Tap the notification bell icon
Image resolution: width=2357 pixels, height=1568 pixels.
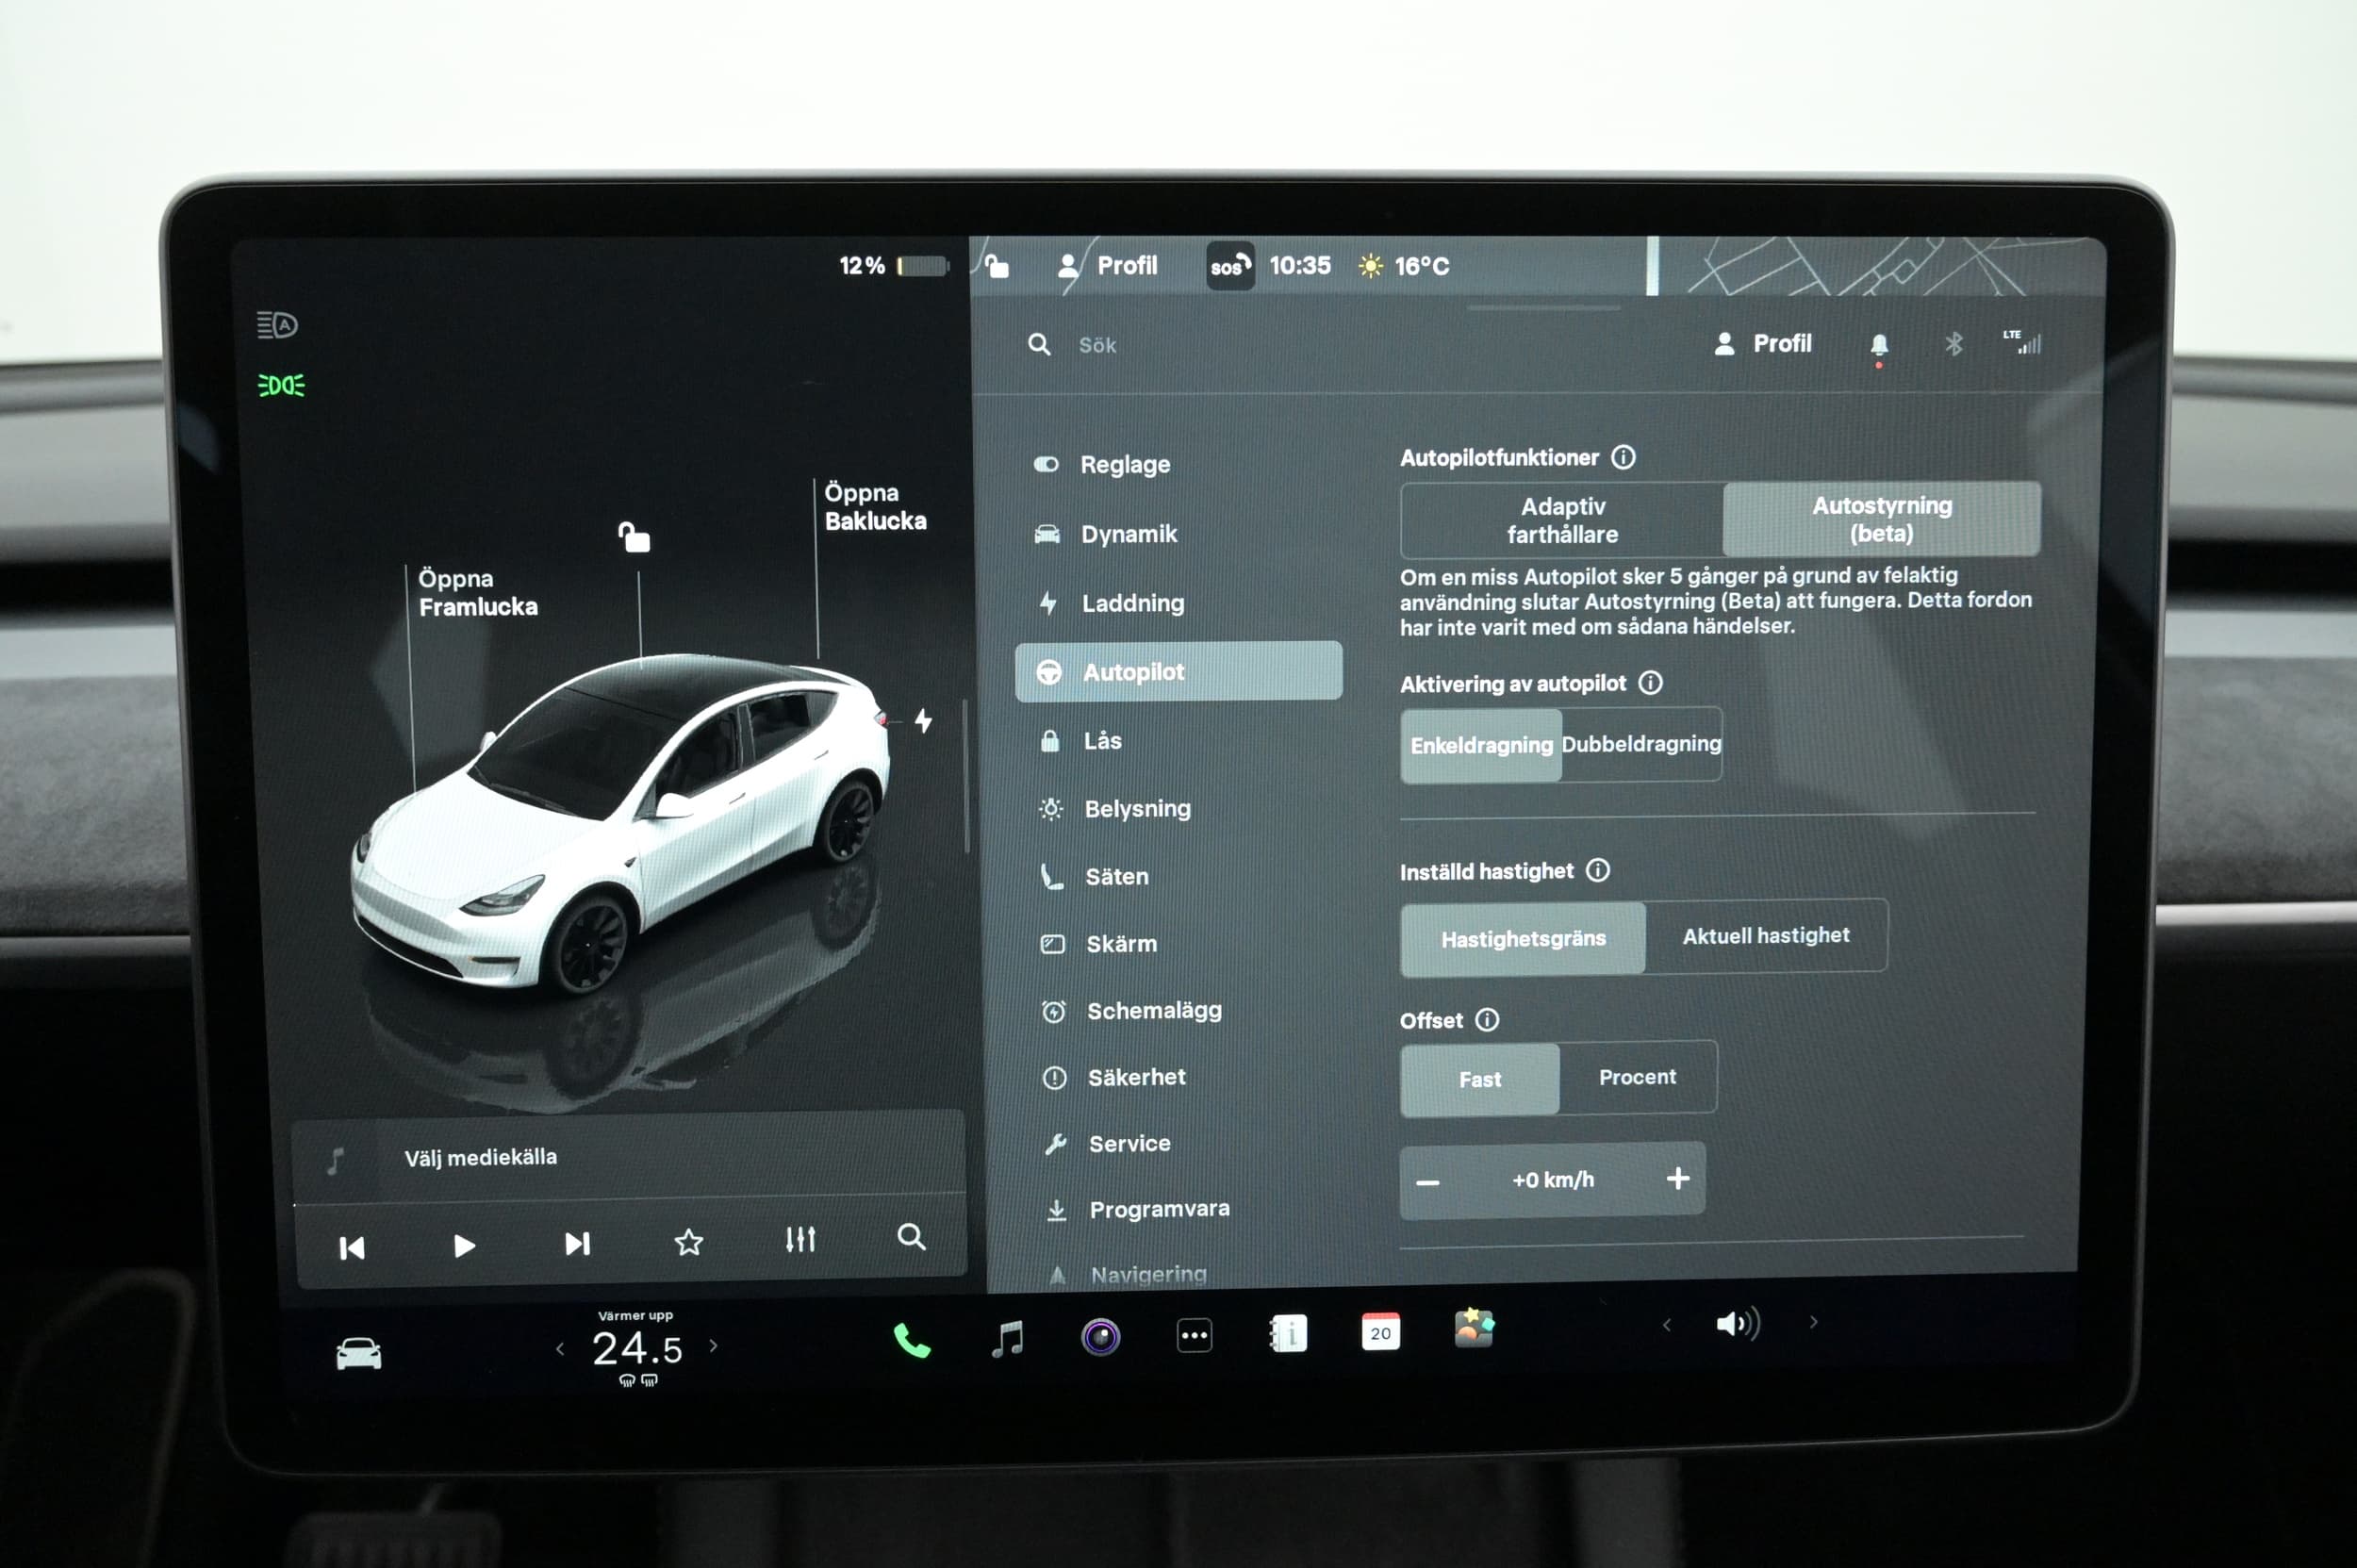(1879, 345)
